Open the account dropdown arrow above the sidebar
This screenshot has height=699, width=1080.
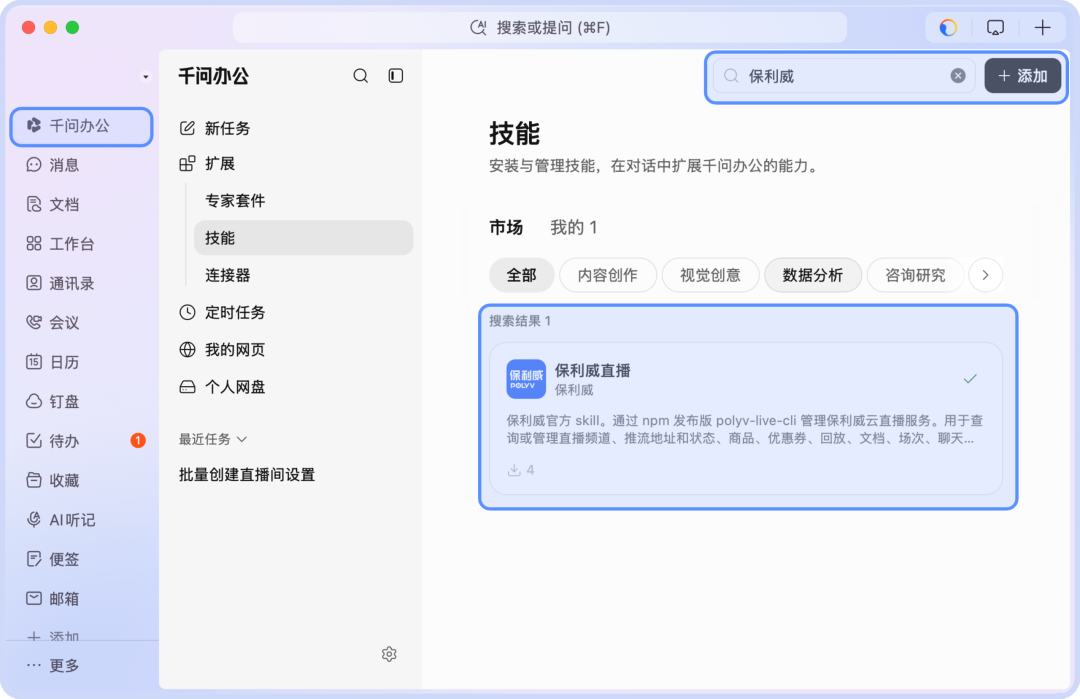145,77
